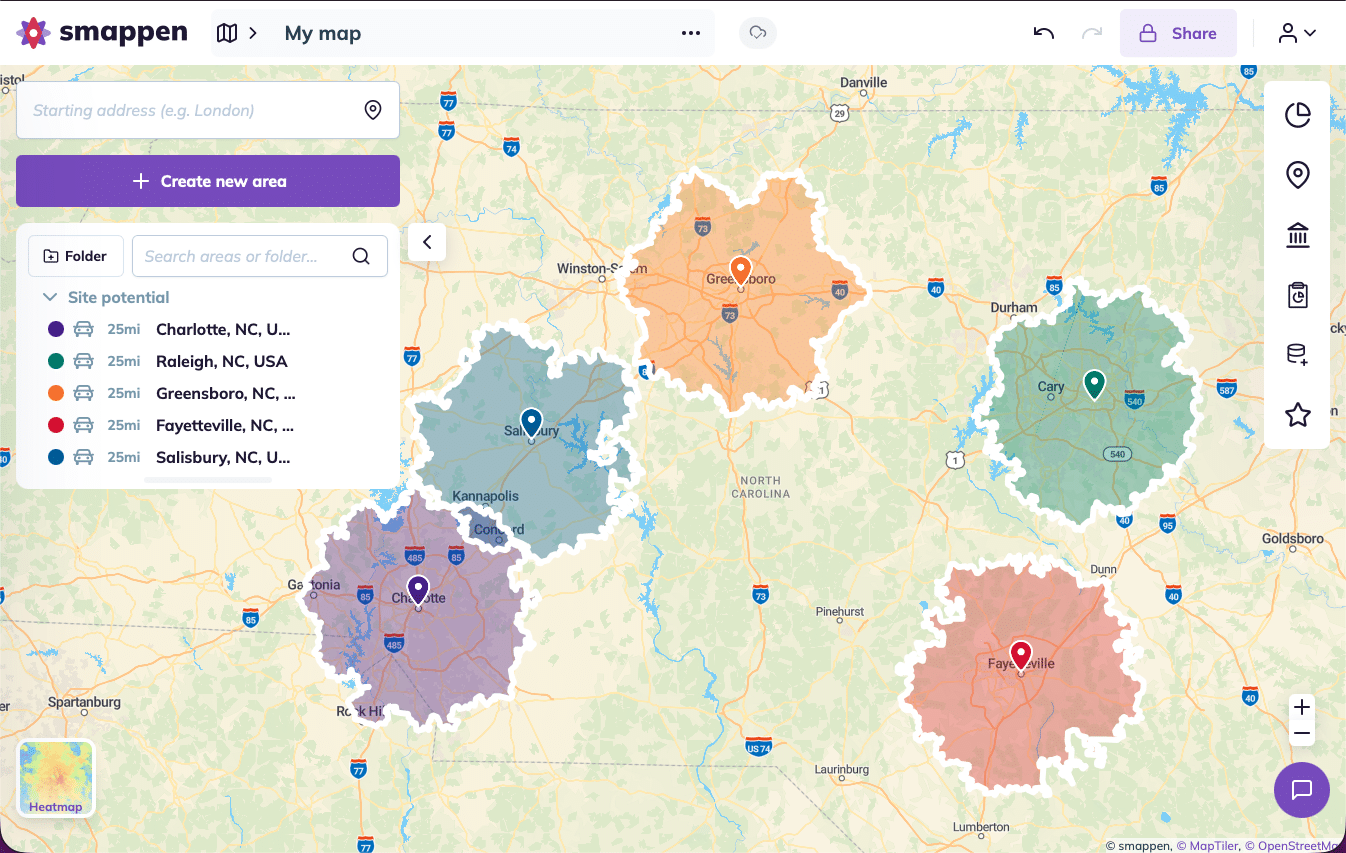The width and height of the screenshot is (1346, 853).
Task: Click Create new area
Action: 207,181
